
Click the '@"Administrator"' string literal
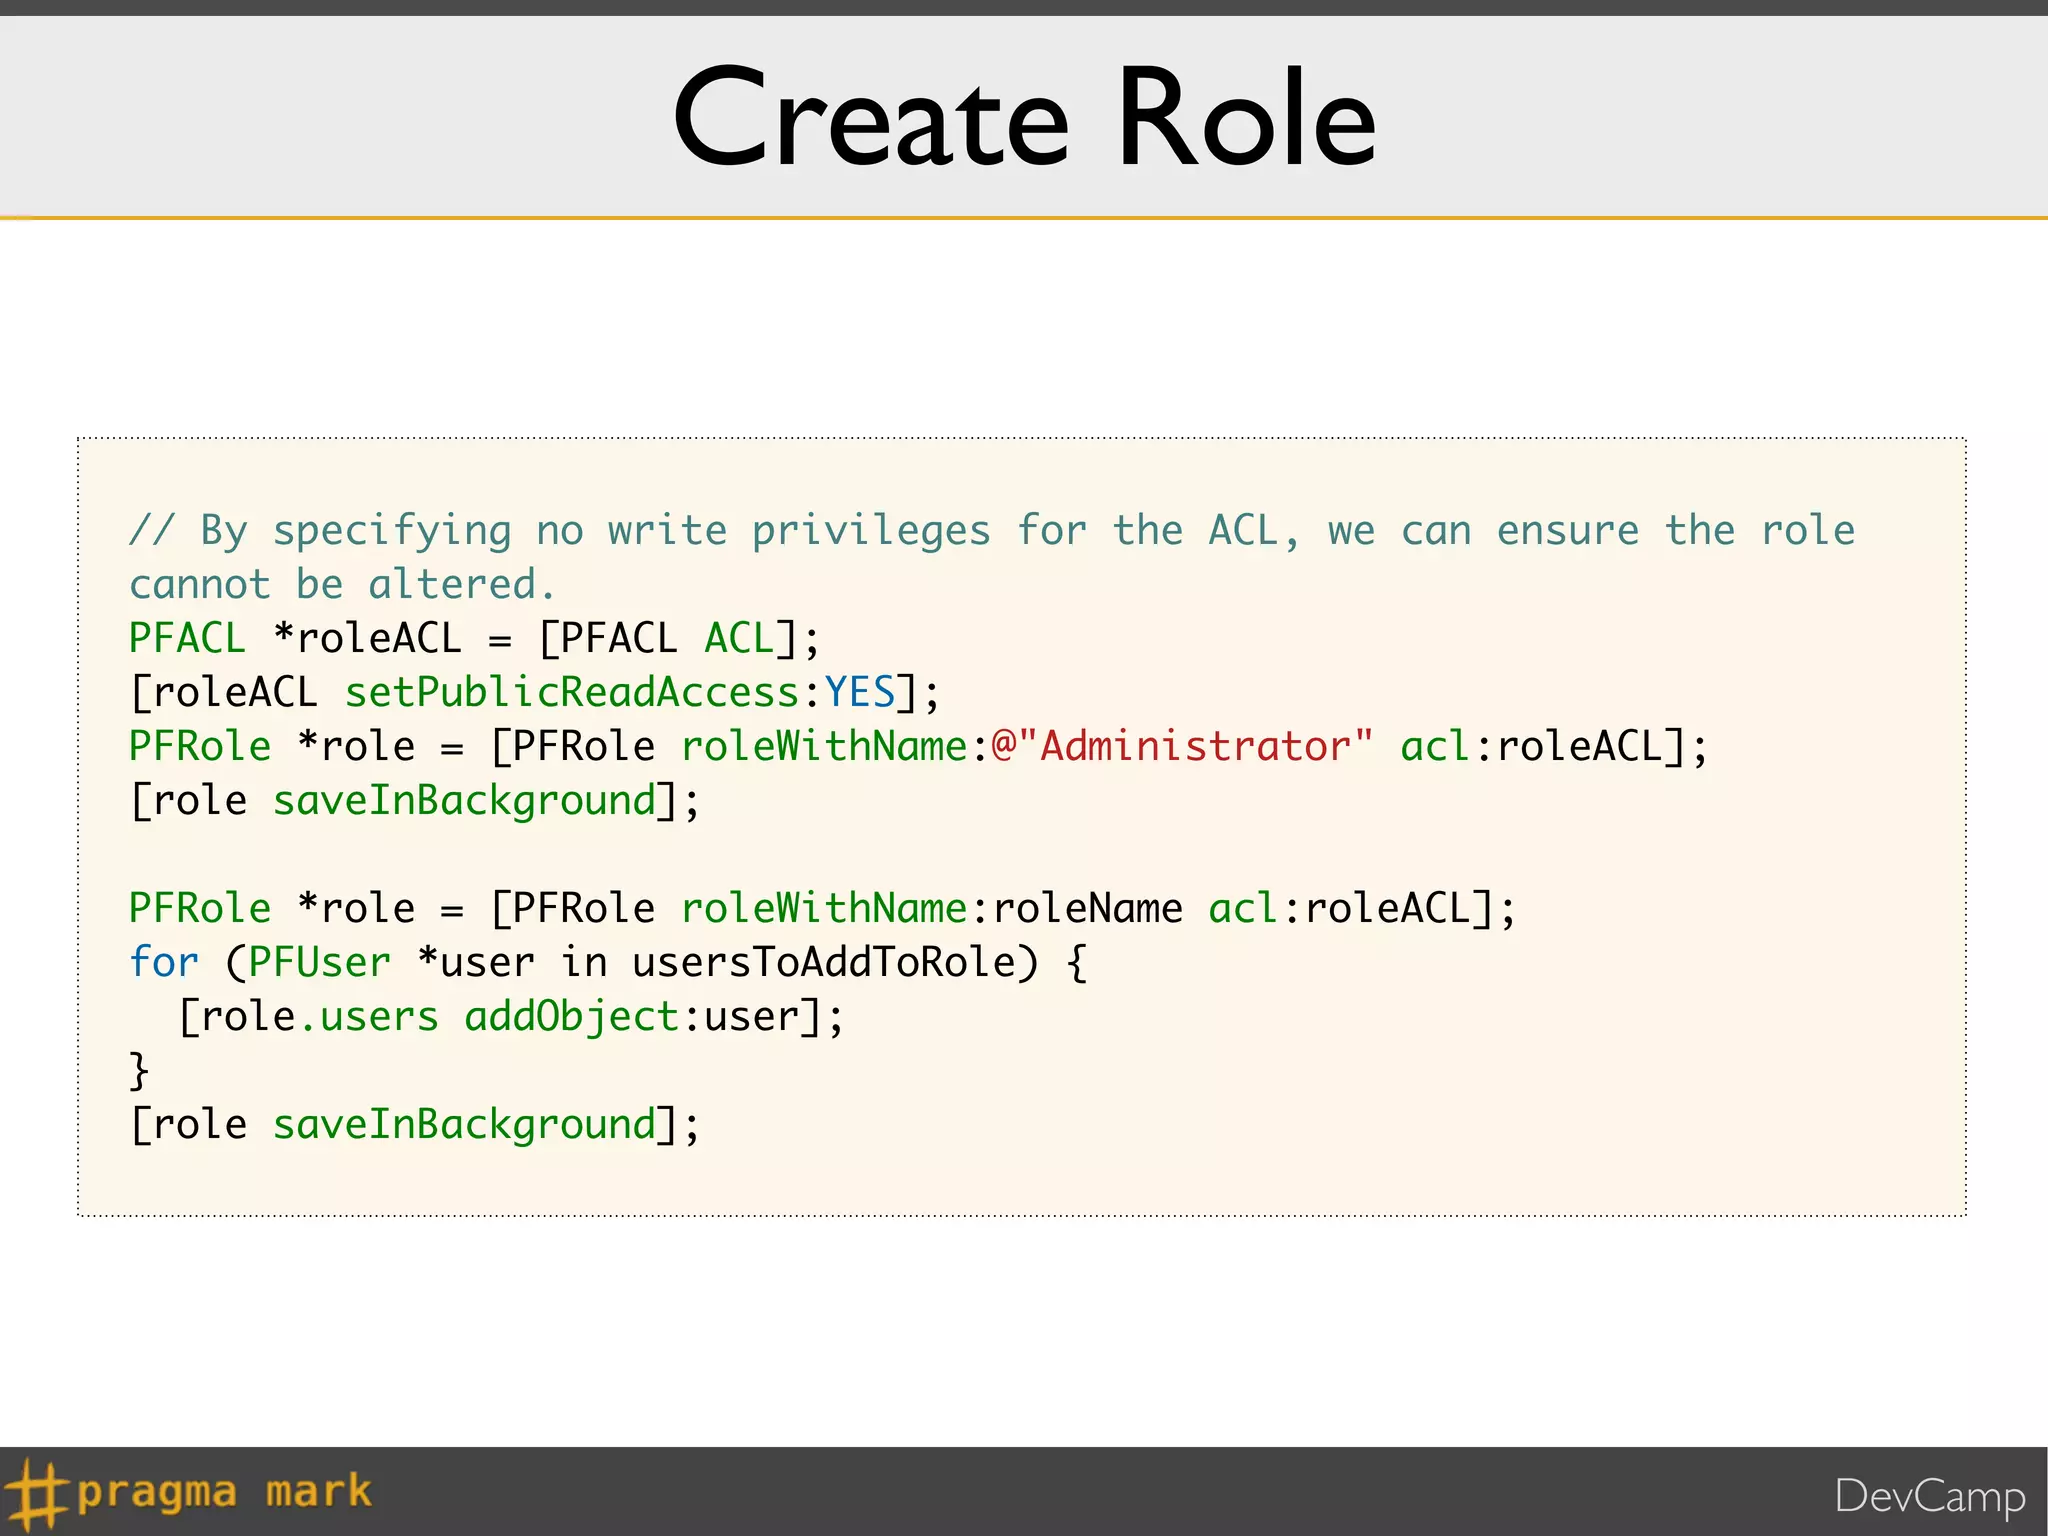click(1182, 746)
